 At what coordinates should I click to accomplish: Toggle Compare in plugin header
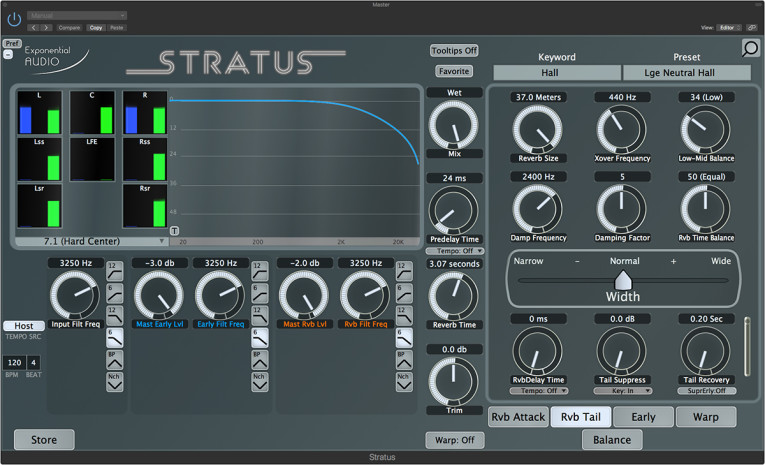tap(69, 28)
